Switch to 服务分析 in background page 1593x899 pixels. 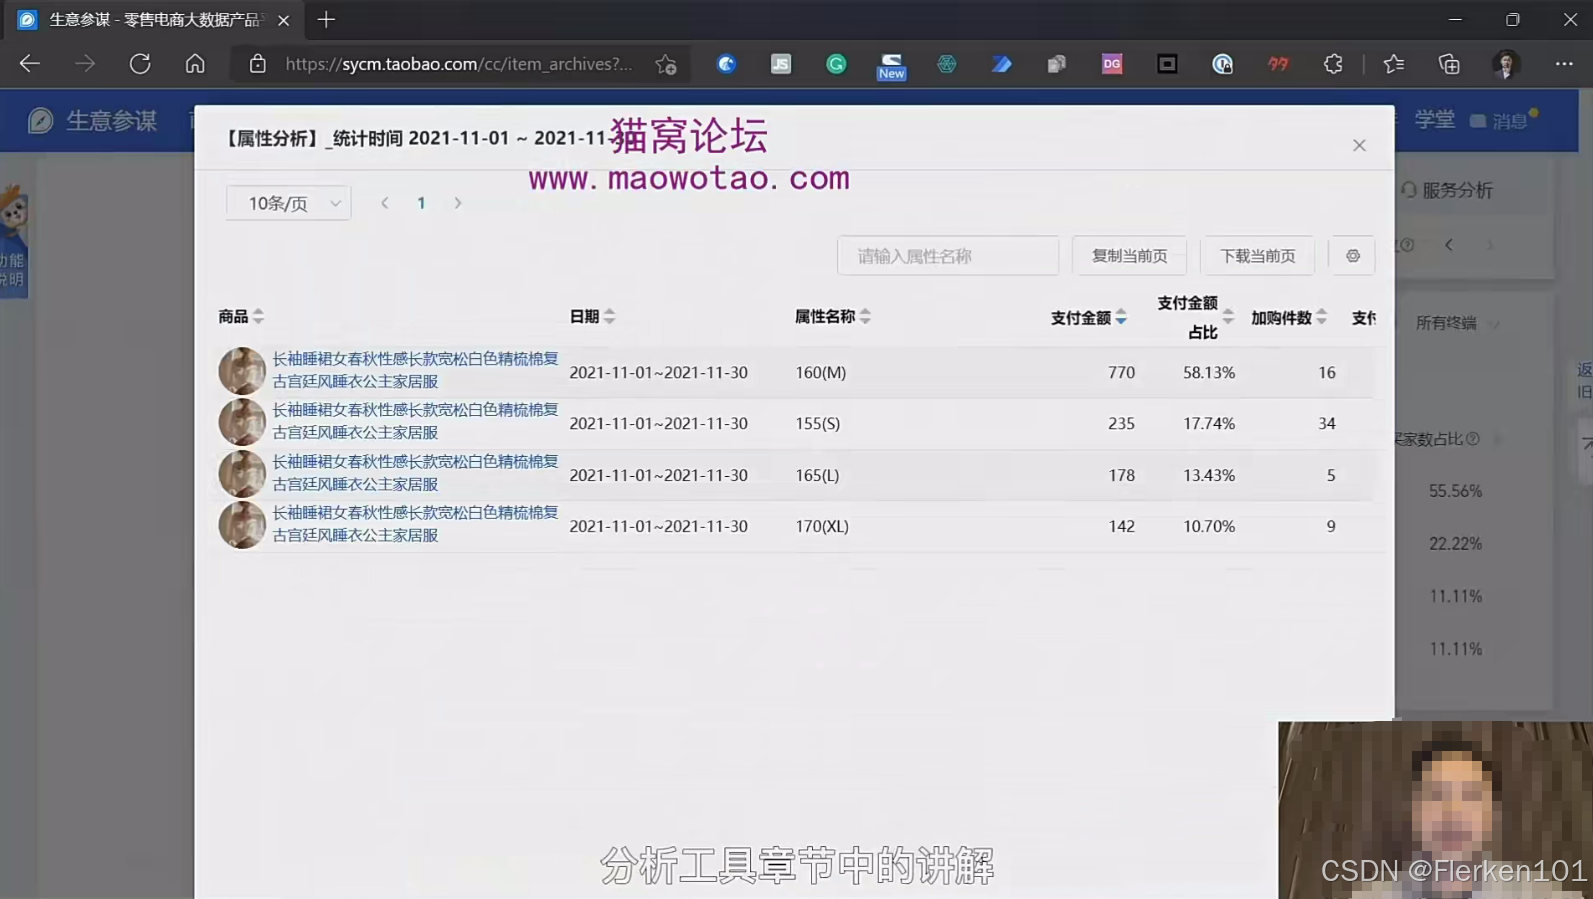coord(1447,190)
